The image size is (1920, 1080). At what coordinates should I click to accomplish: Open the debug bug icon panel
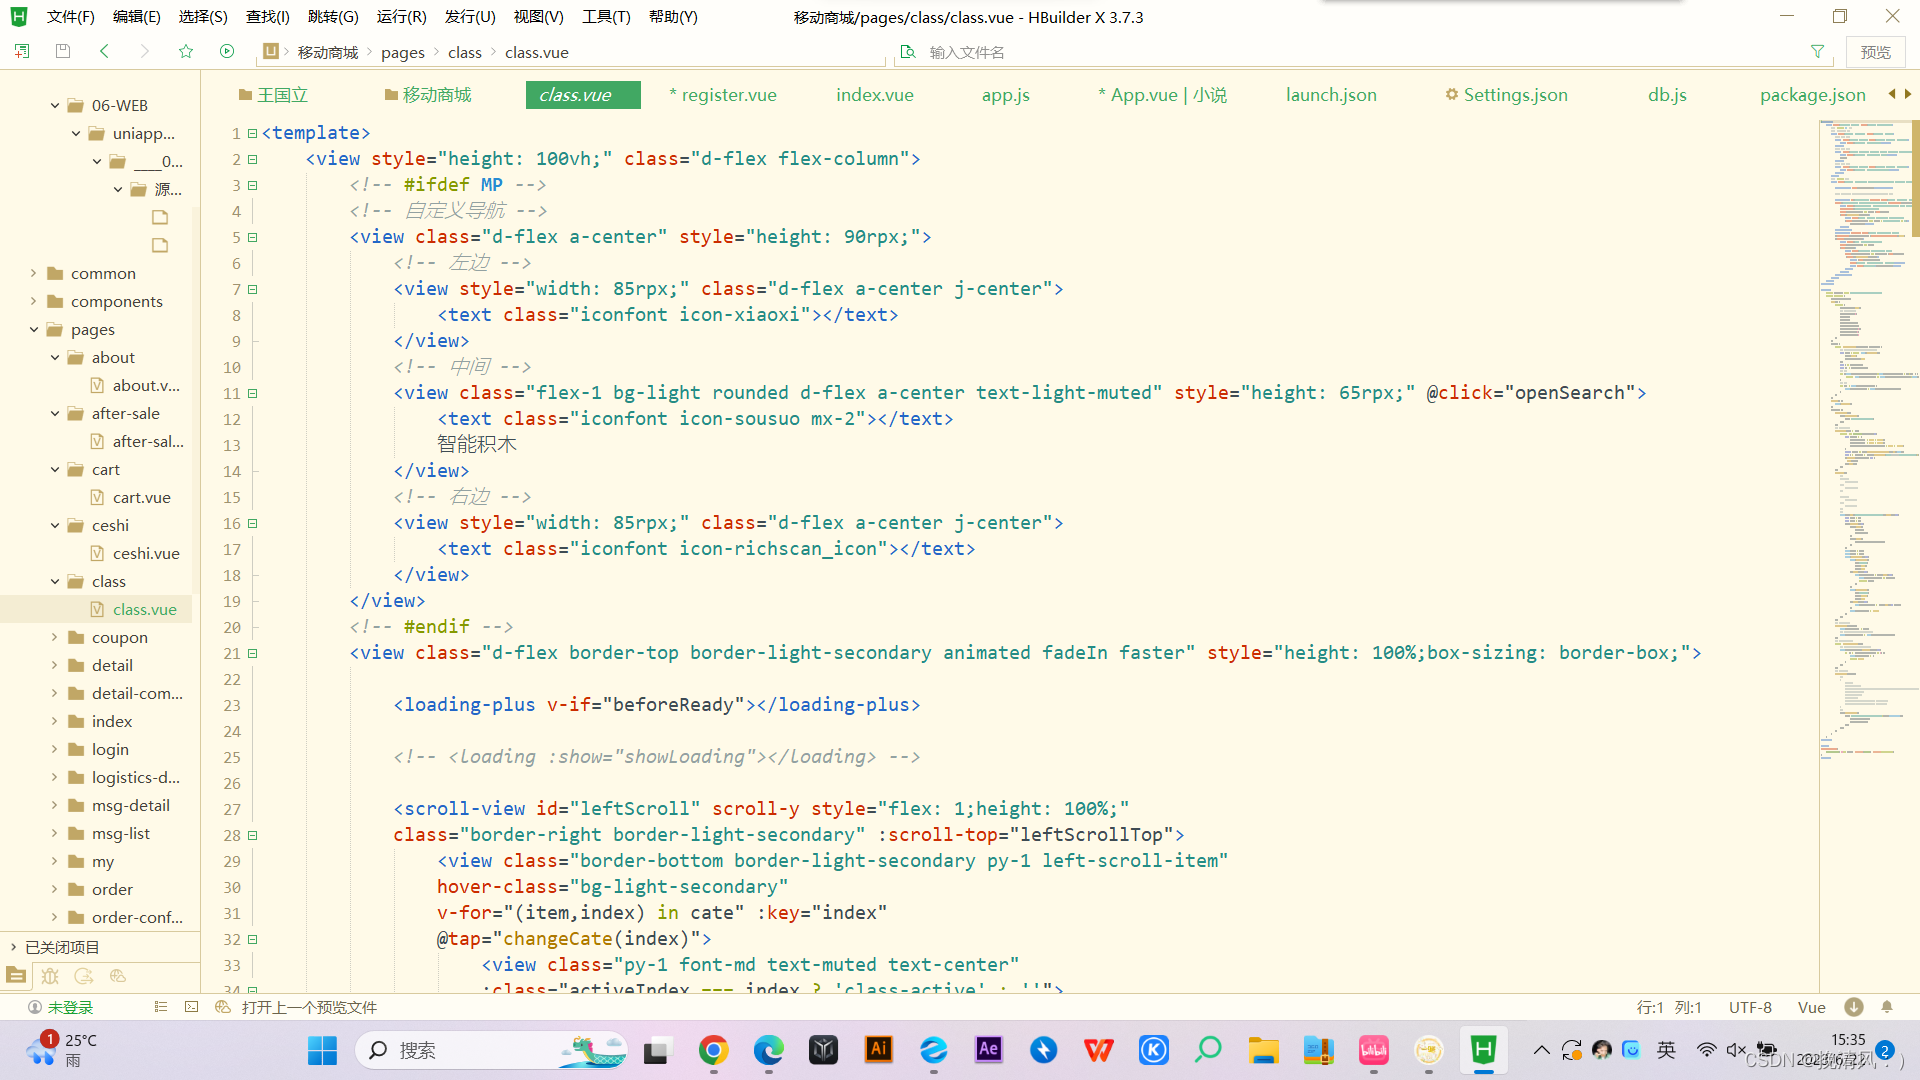click(50, 976)
